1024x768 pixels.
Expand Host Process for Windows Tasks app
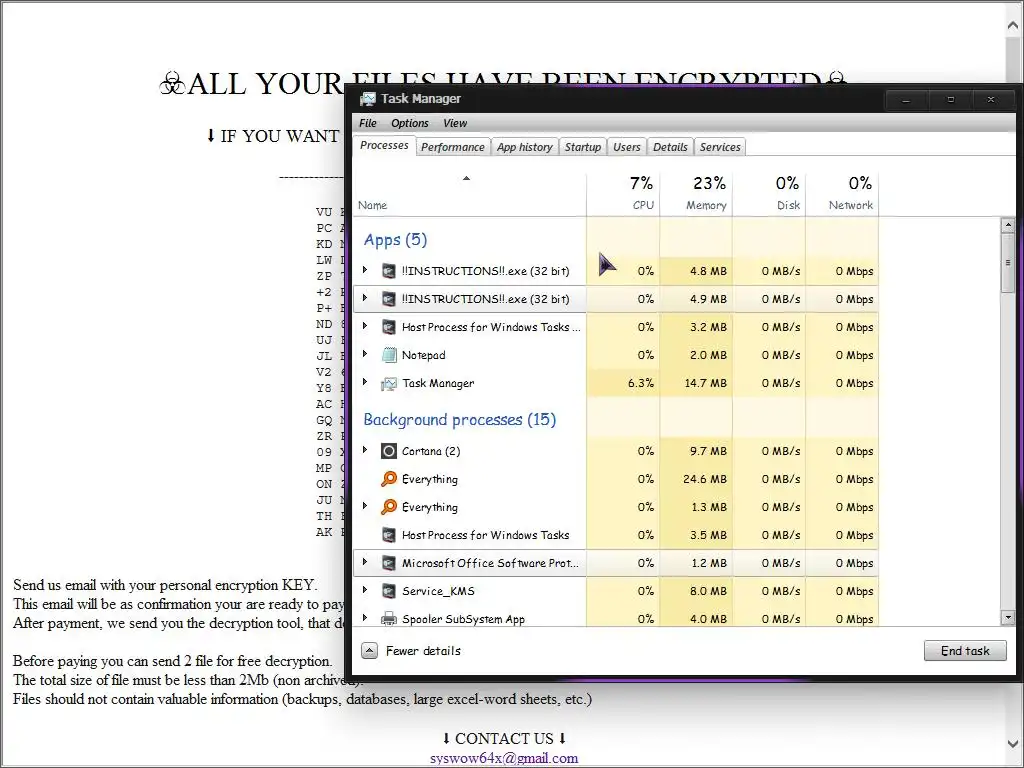[x=365, y=326]
